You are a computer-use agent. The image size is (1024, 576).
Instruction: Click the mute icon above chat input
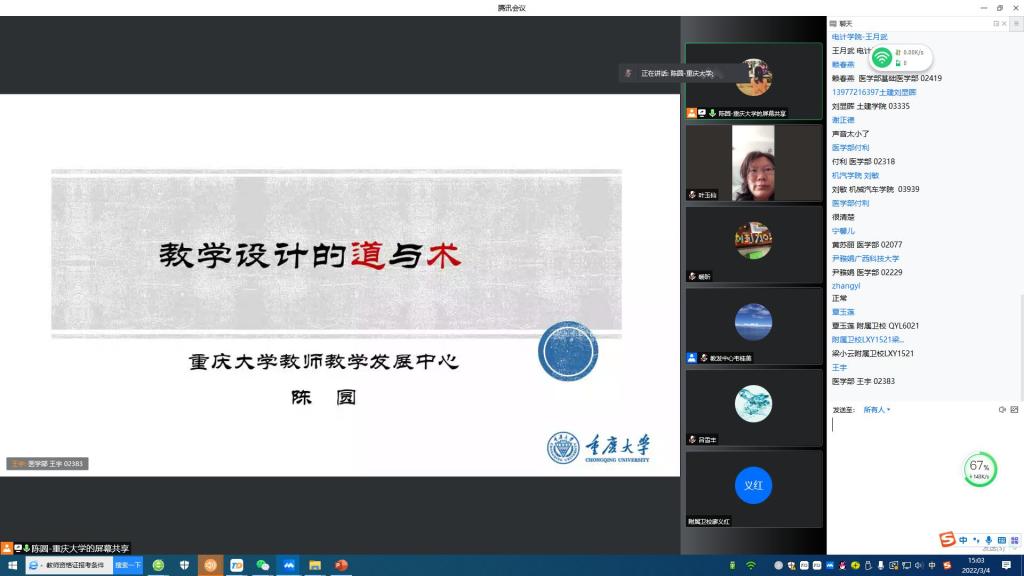(1002, 409)
